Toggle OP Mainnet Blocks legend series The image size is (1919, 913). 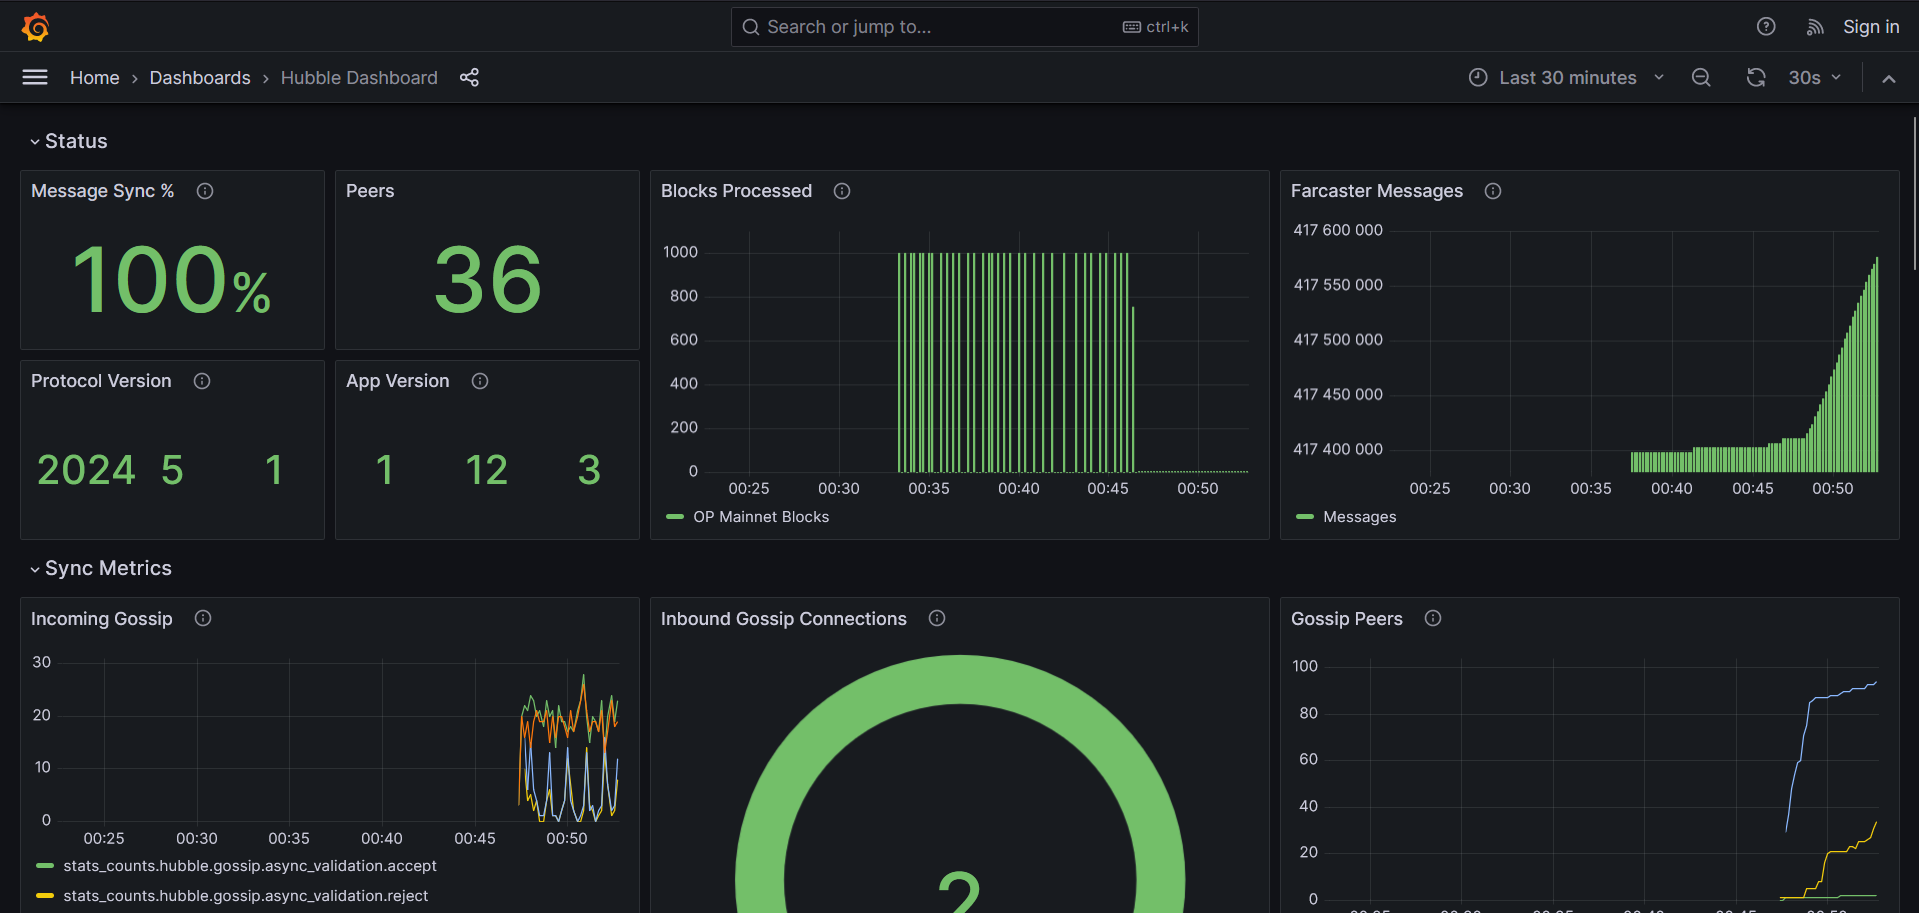760,517
